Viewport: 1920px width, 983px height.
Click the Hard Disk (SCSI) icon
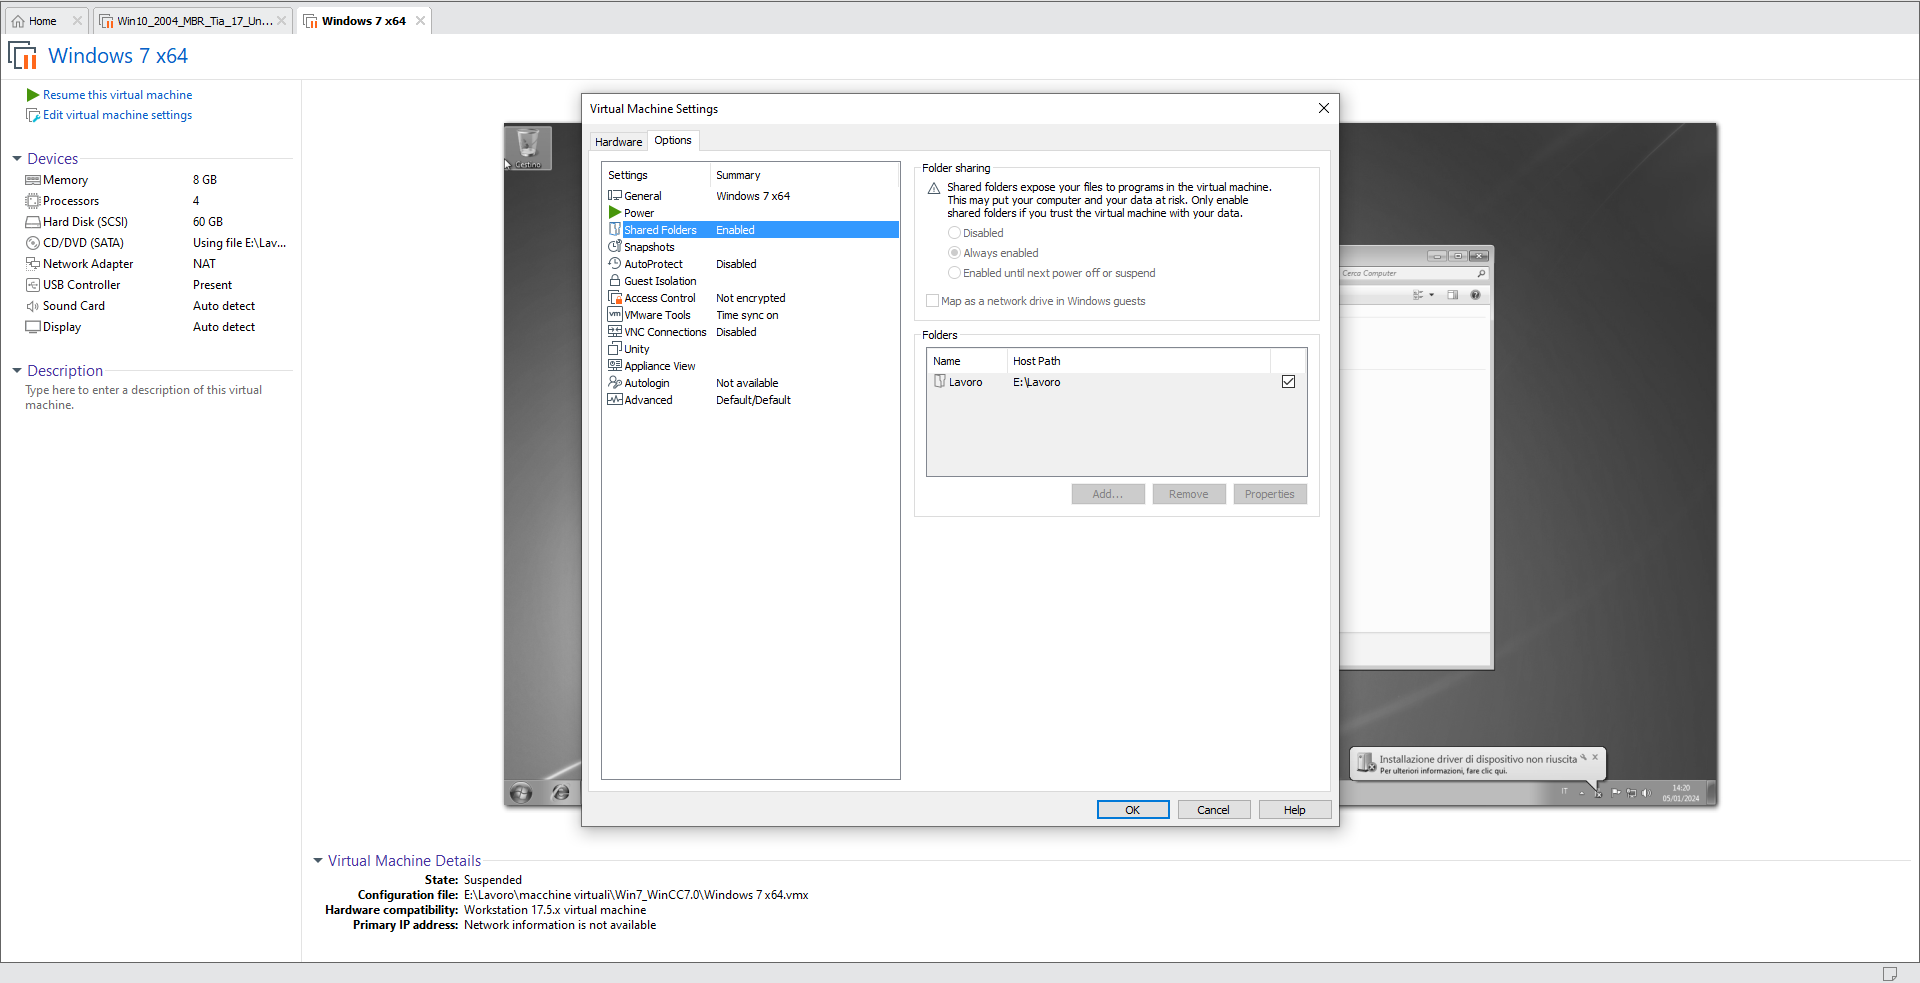33,222
